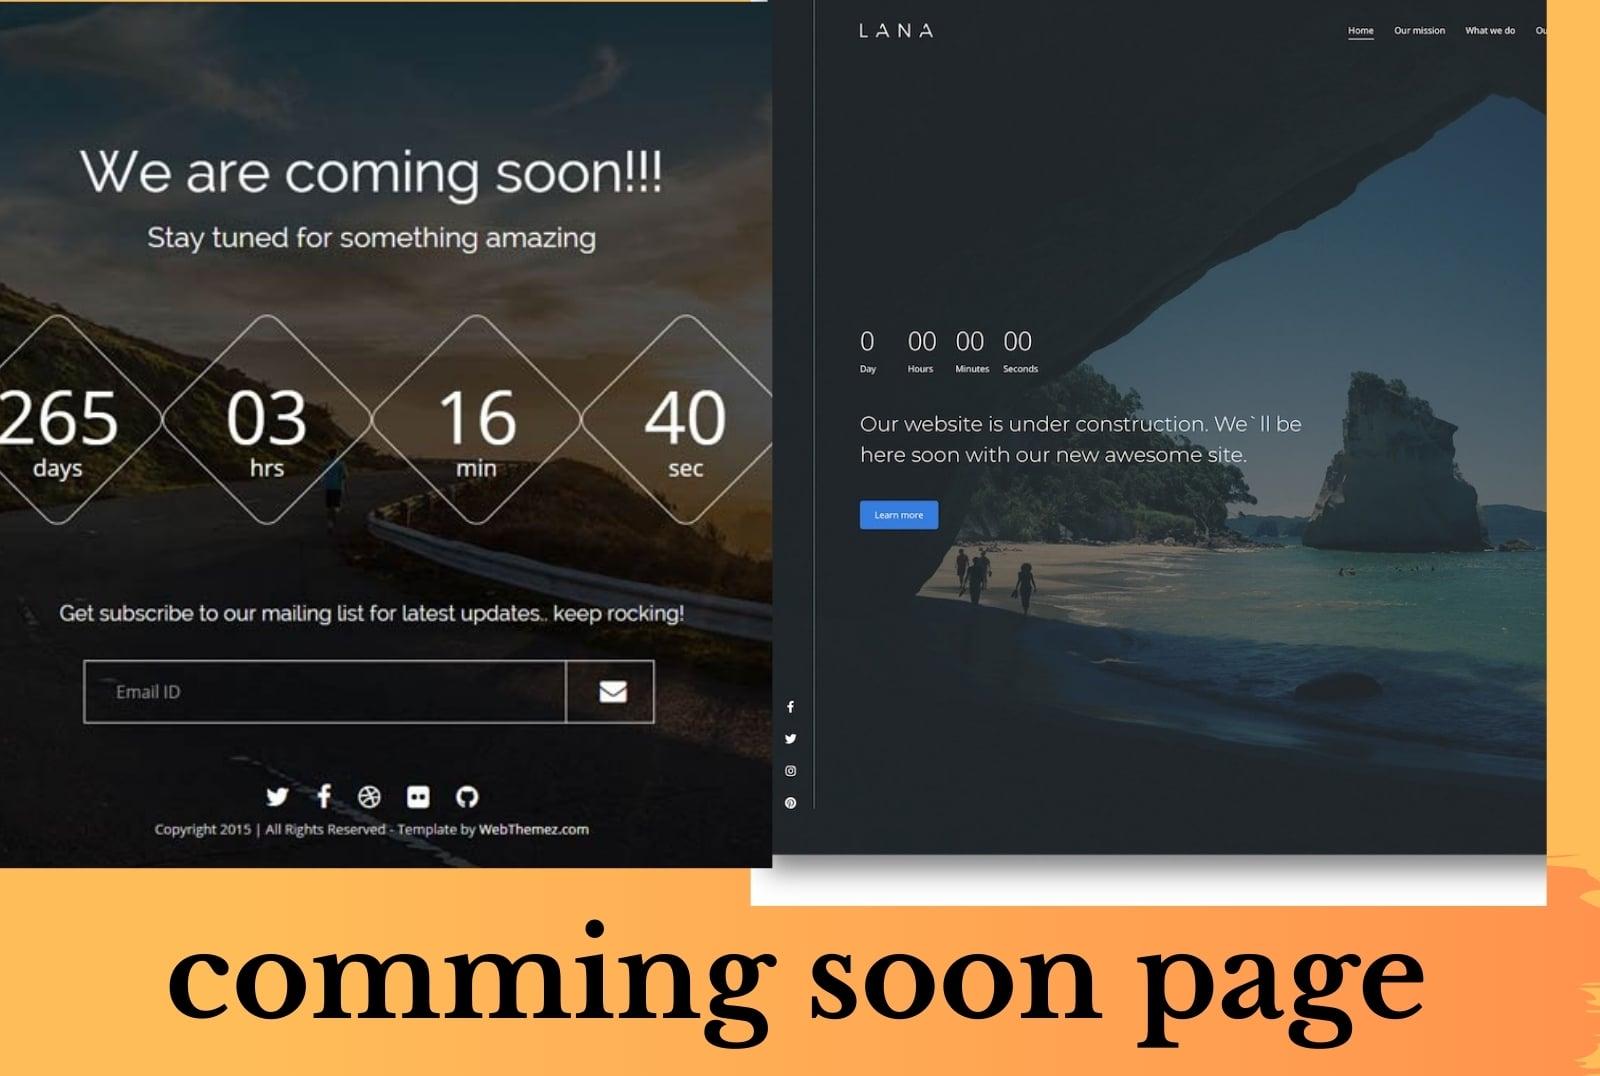
Task: Click the envelope icon to subscribe
Action: 611,690
